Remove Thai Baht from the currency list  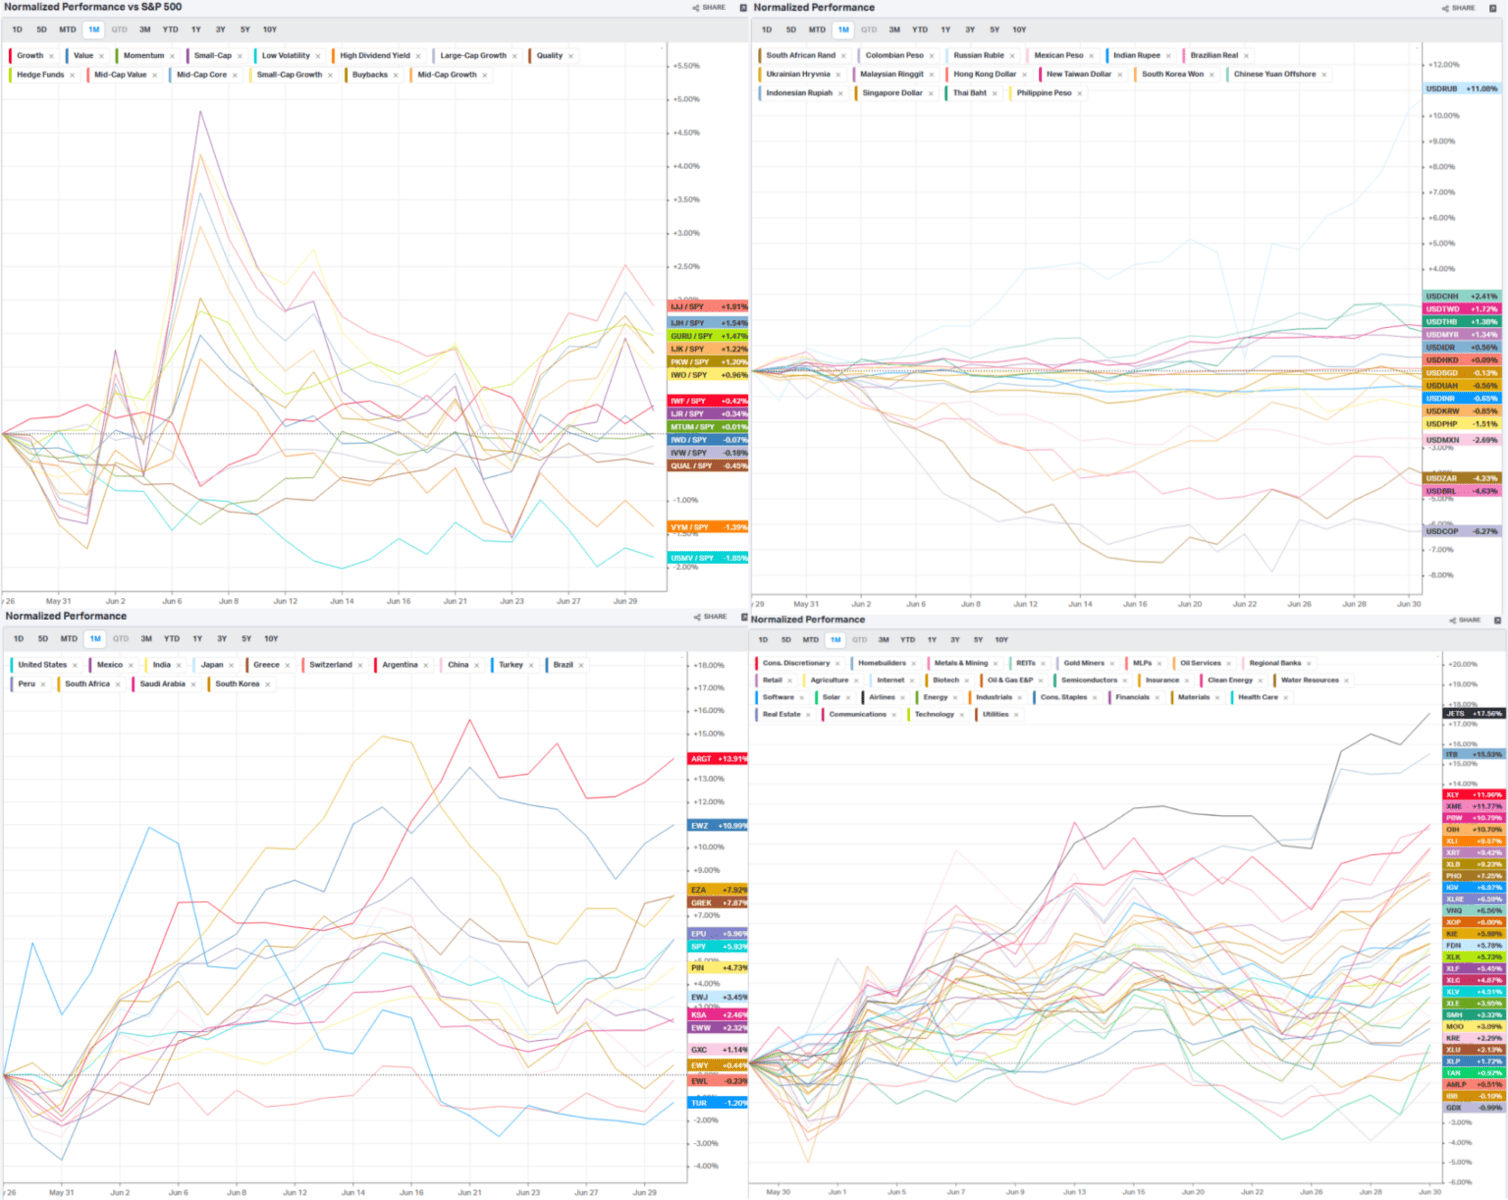tap(995, 93)
